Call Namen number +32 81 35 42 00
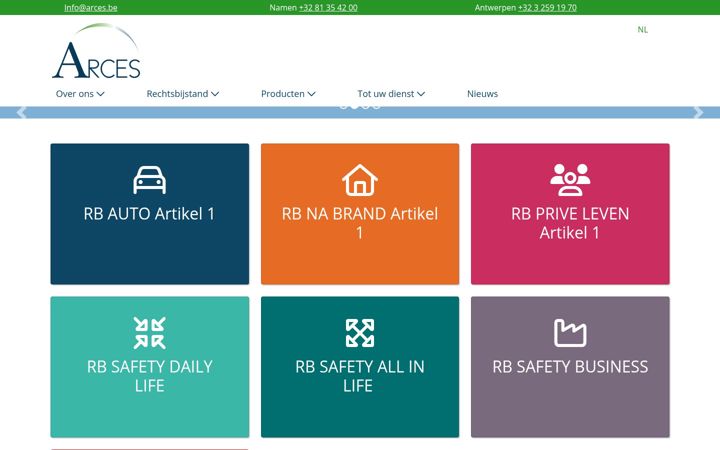This screenshot has width=720, height=450. [328, 7]
